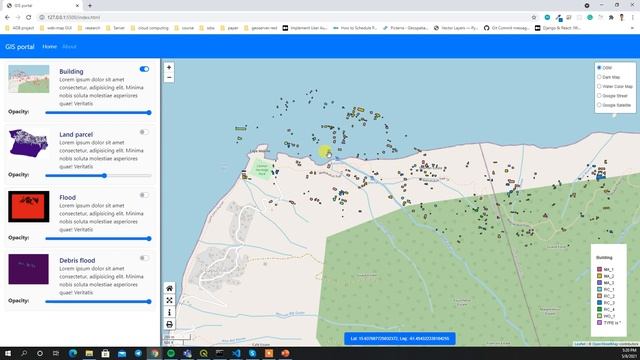Reset map to home view
This screenshot has width=640, height=360.
coord(169,288)
